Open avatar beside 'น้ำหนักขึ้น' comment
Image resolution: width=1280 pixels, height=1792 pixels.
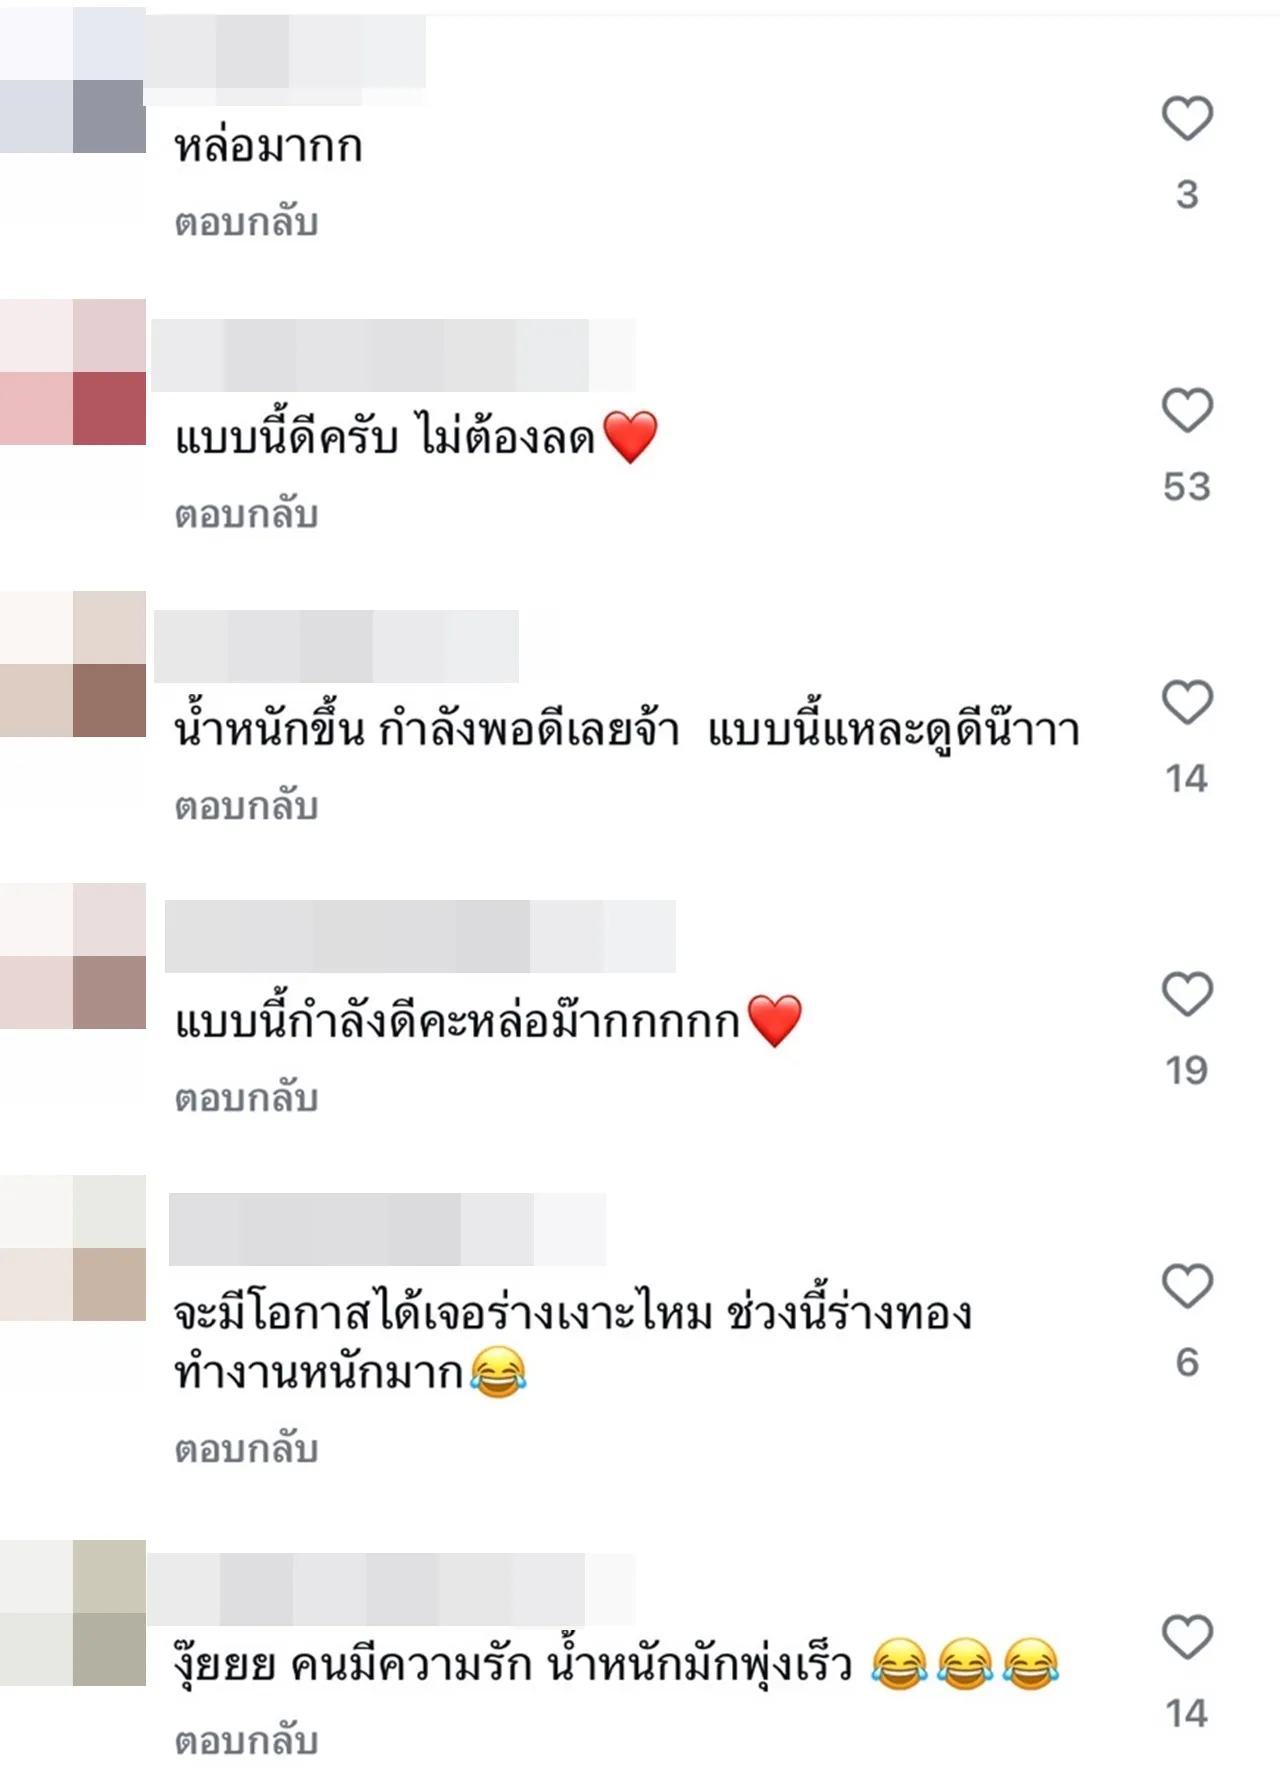tap(73, 664)
